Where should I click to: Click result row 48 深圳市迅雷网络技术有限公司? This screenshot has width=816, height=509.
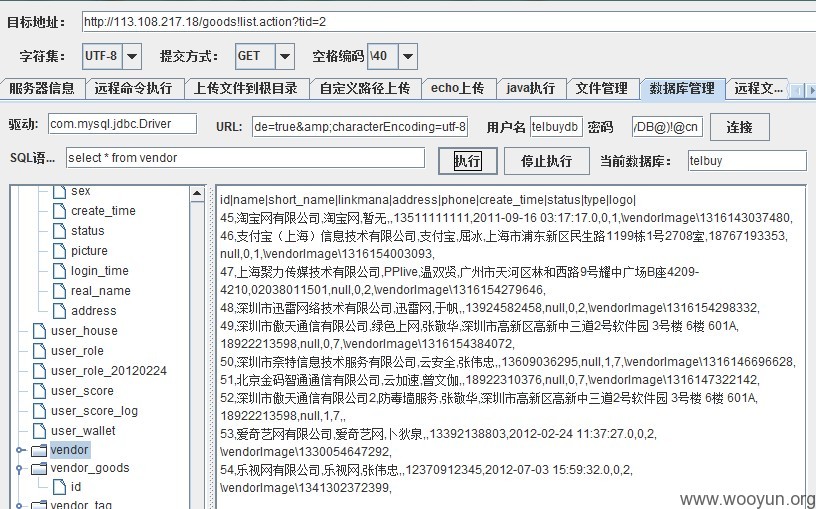click(x=489, y=308)
